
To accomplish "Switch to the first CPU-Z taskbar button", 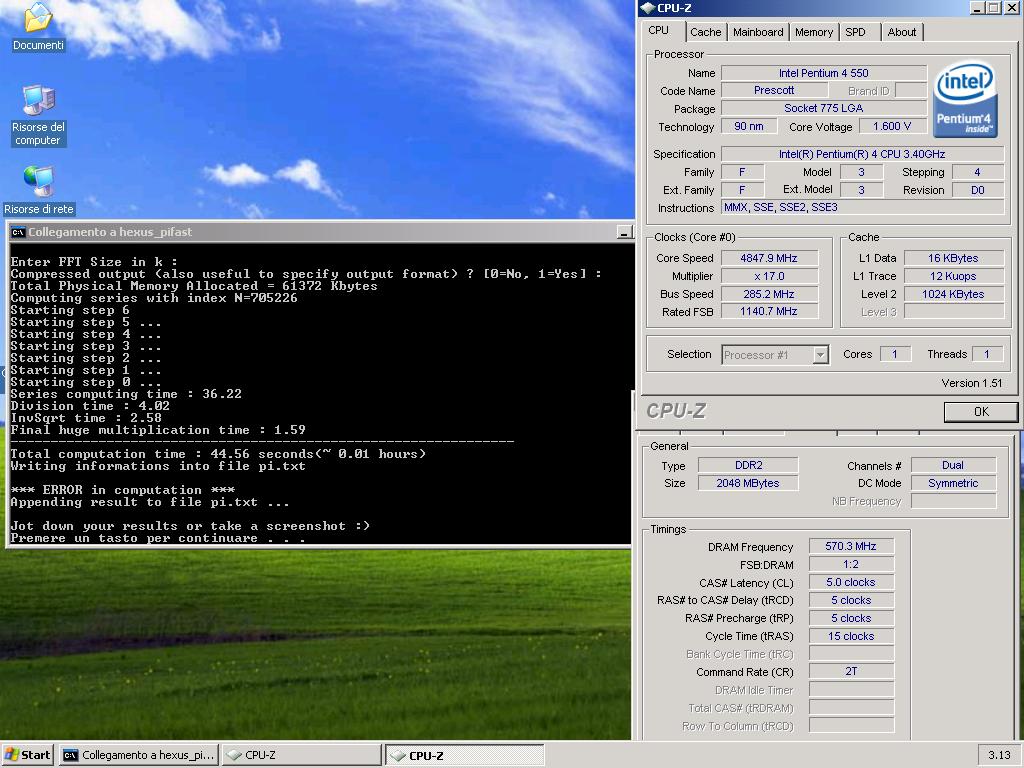I will [300, 755].
